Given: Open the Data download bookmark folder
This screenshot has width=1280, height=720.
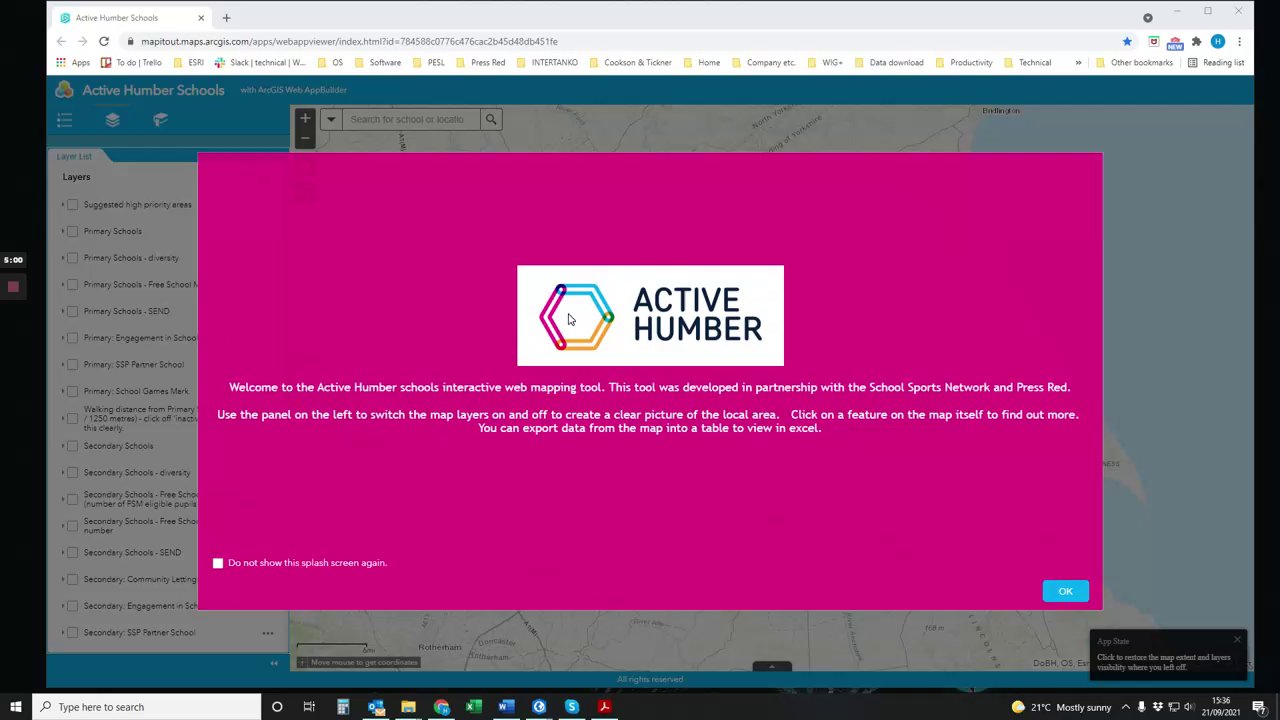Looking at the screenshot, I should [888, 62].
